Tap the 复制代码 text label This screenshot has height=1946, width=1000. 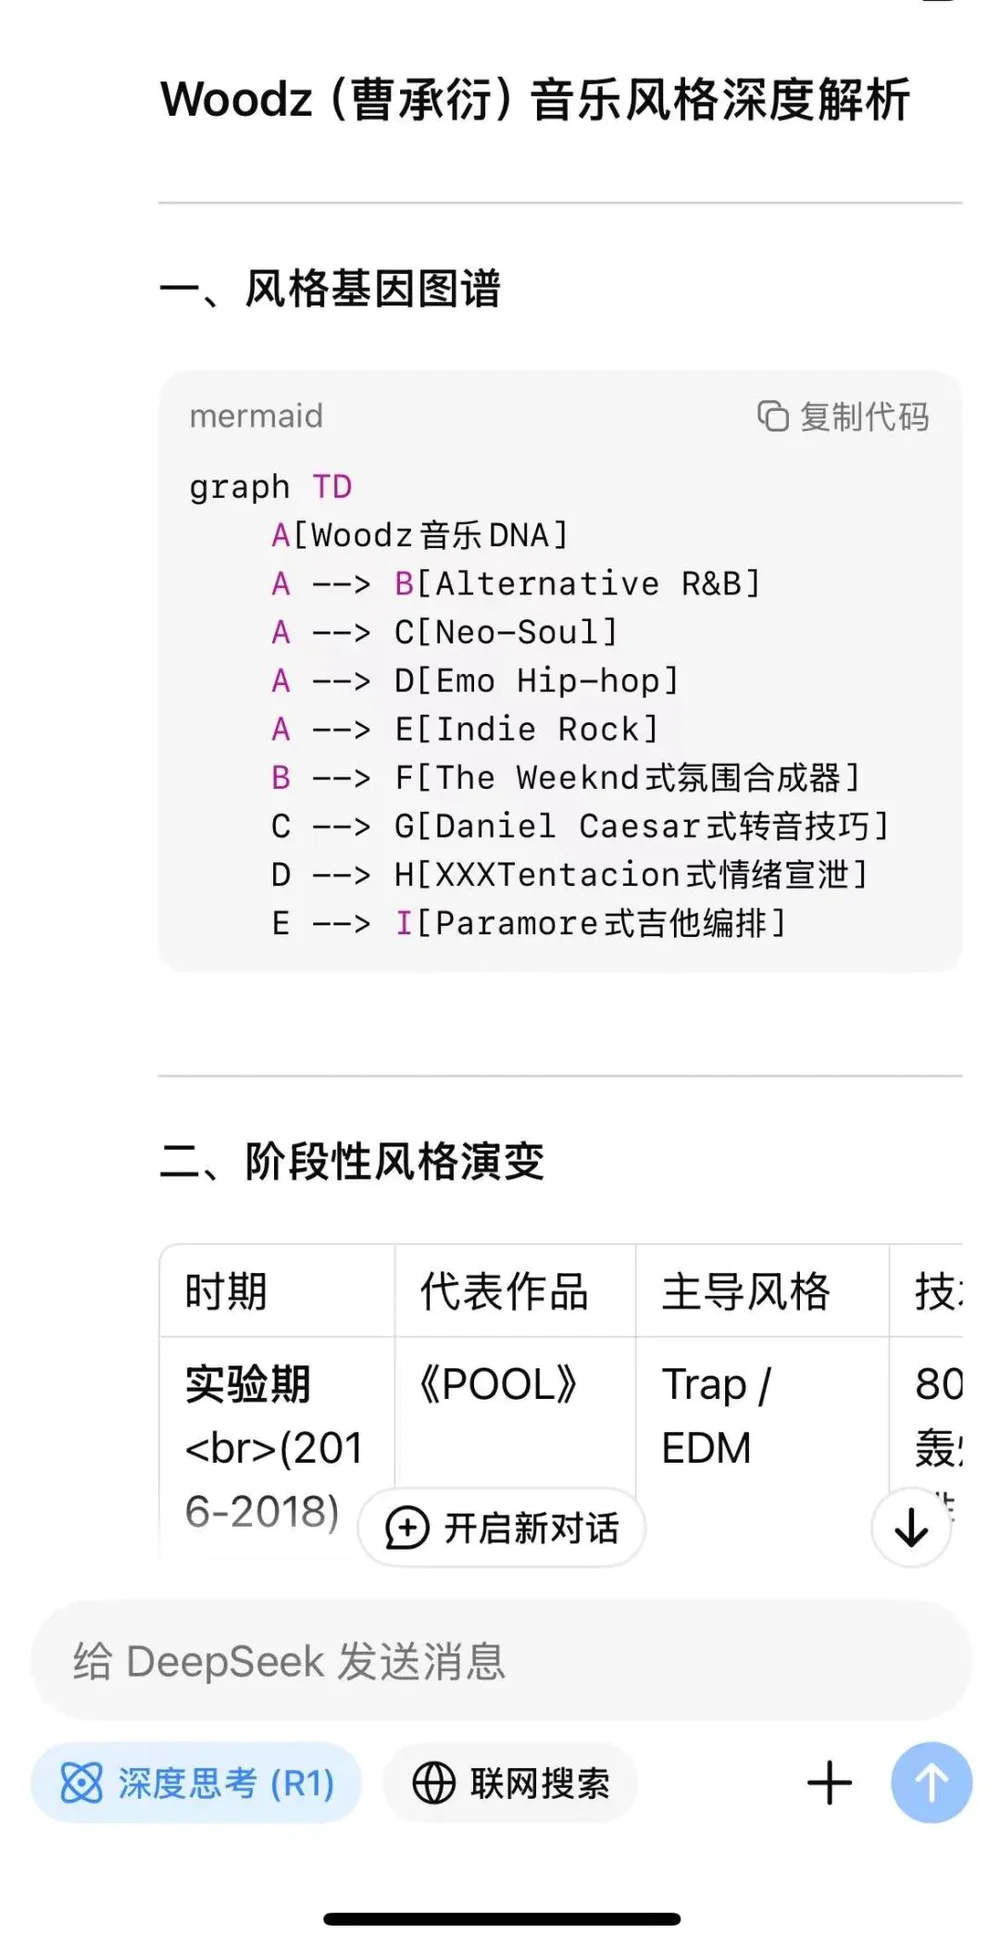pos(864,416)
